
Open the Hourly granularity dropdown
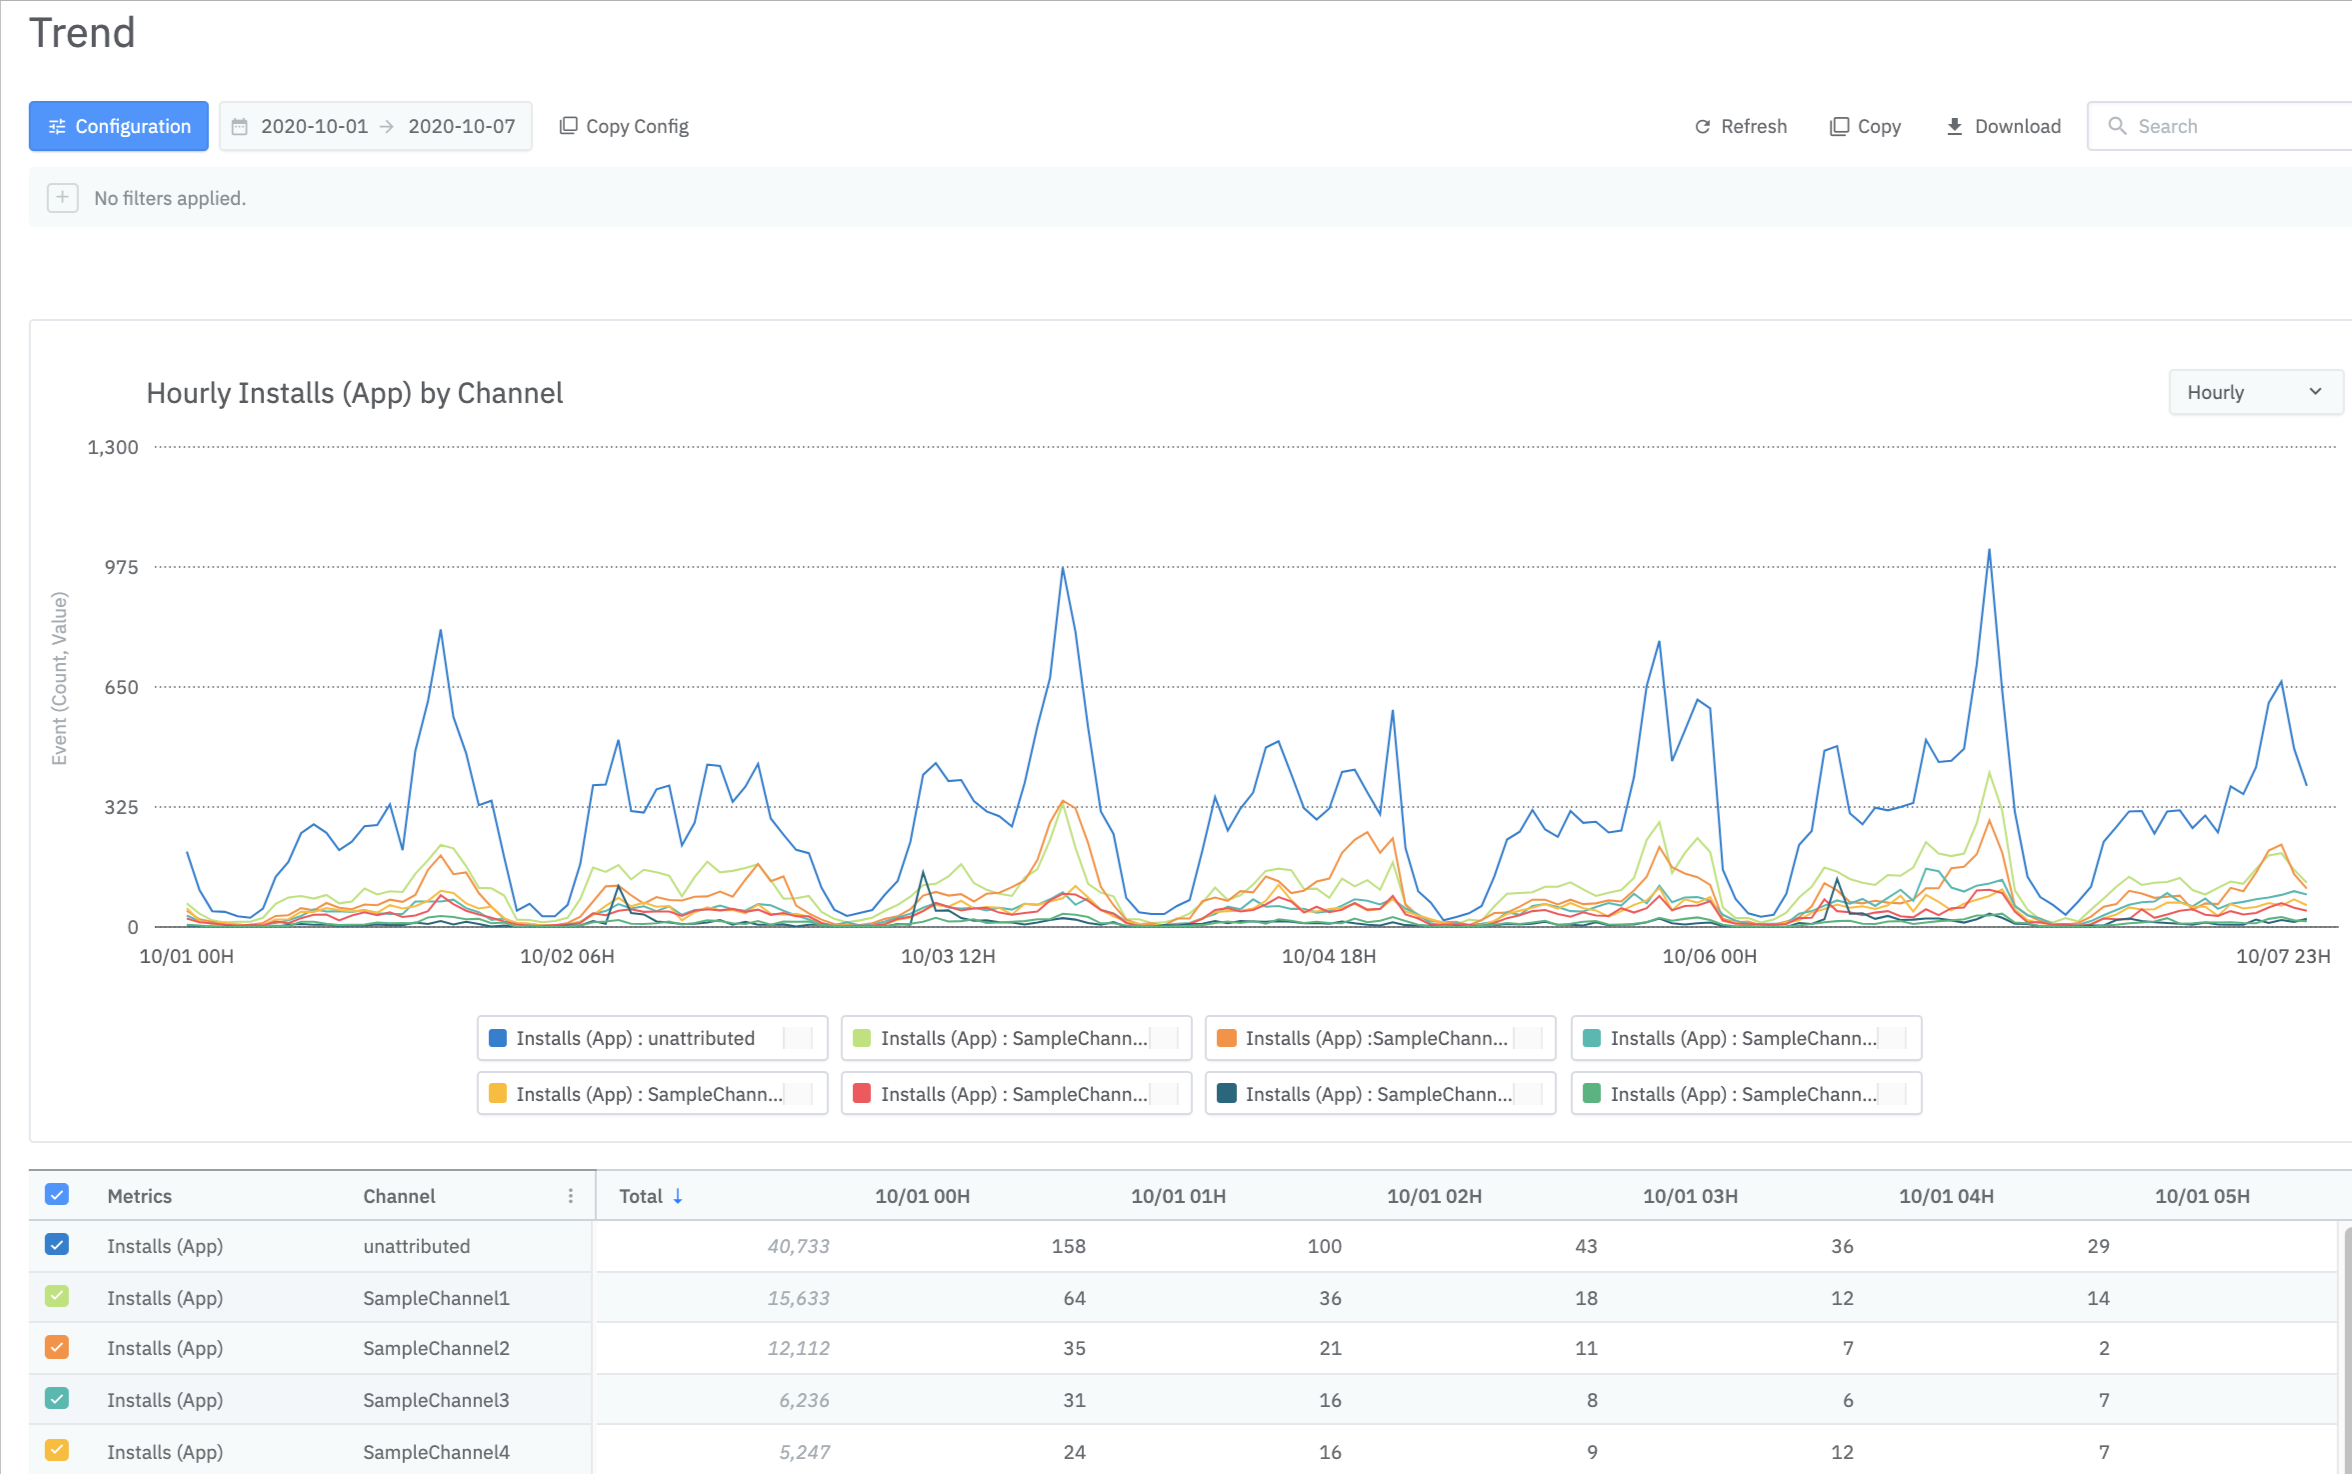pyautogui.click(x=2254, y=392)
